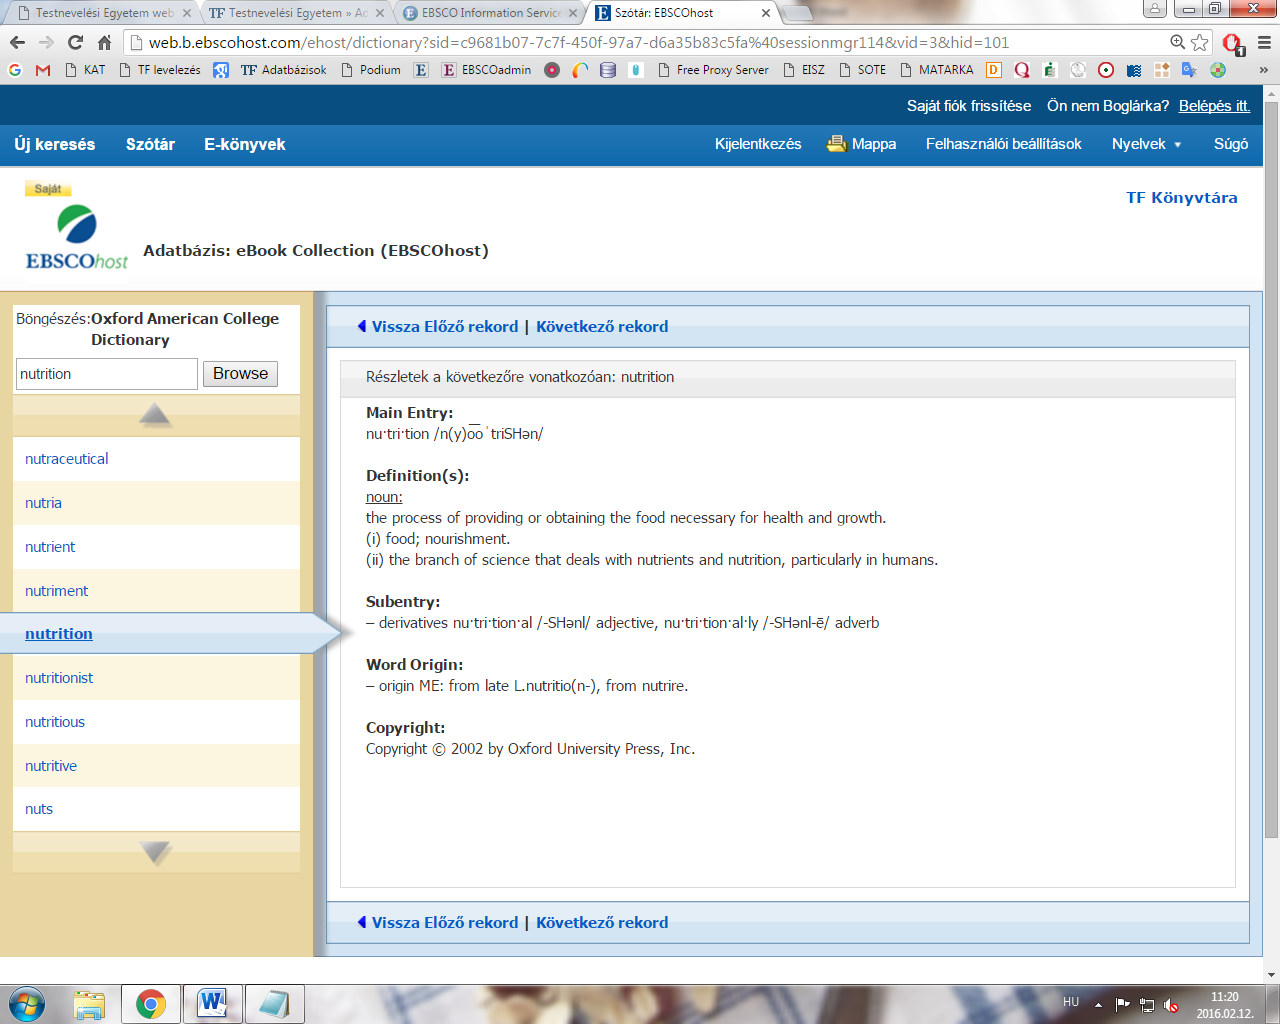Move down the word list with the down arrow
Image resolution: width=1280 pixels, height=1024 pixels.
coord(155,853)
